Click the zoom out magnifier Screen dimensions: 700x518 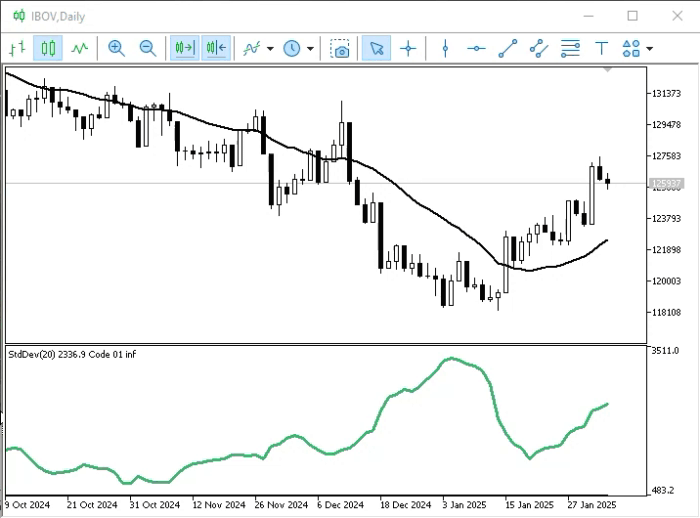click(x=148, y=48)
